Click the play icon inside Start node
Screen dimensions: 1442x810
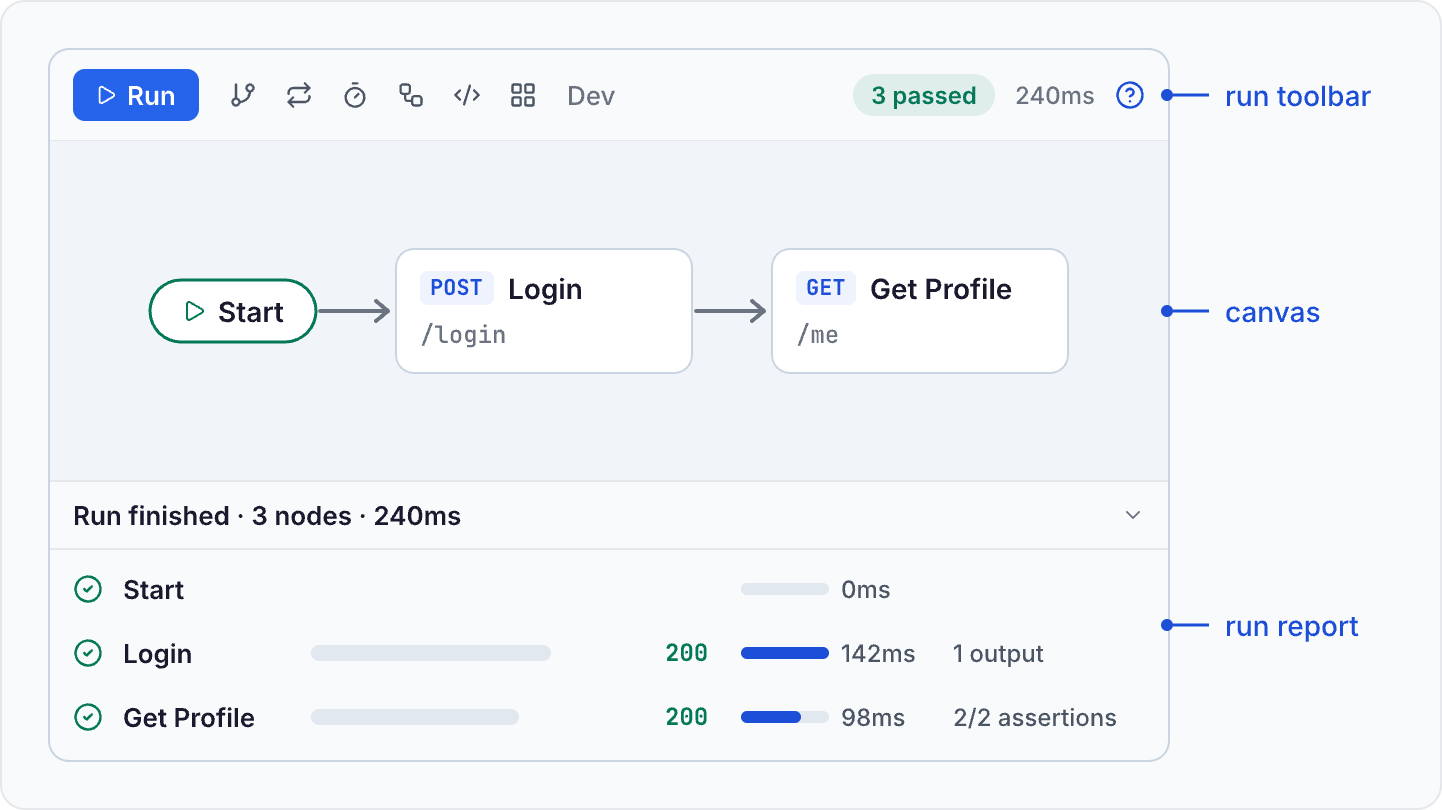click(195, 312)
